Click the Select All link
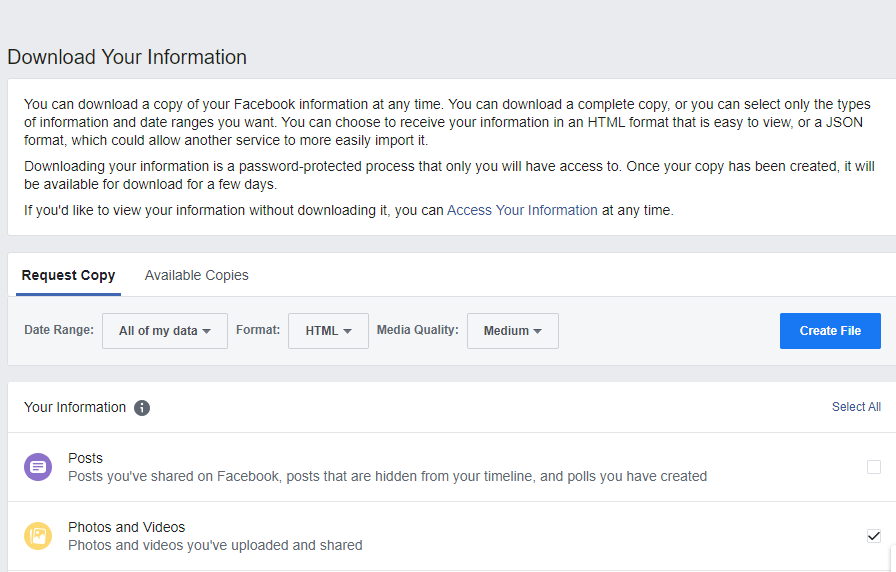896x572 pixels. tap(856, 407)
